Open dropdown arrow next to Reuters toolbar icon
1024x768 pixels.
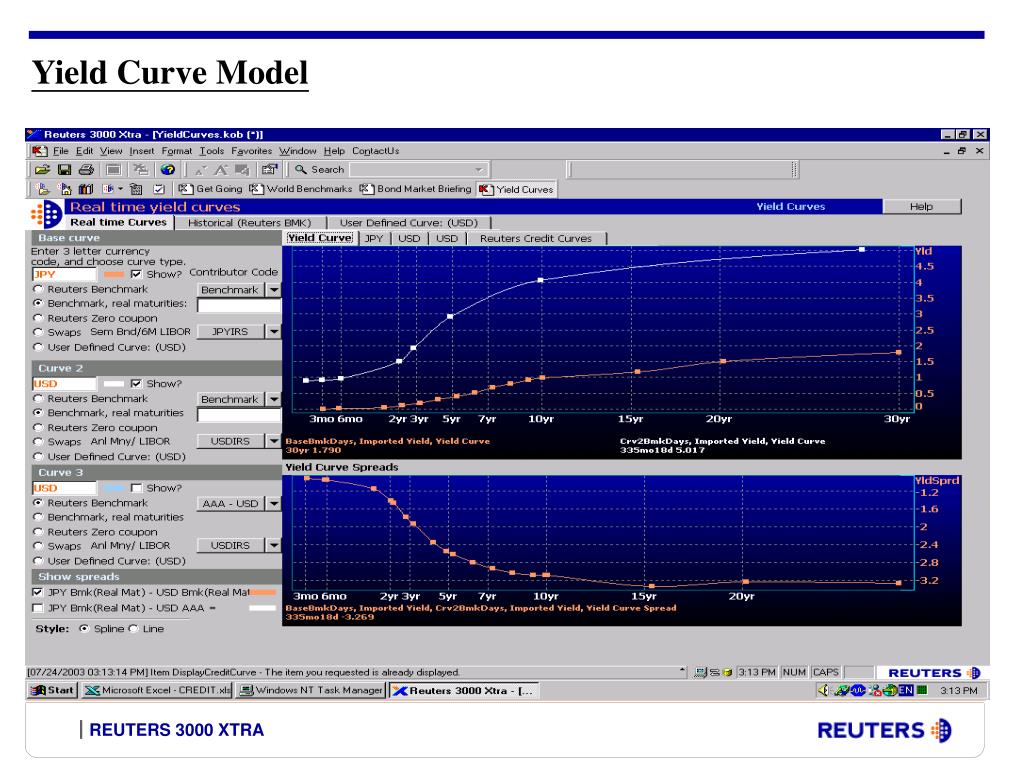coord(120,189)
